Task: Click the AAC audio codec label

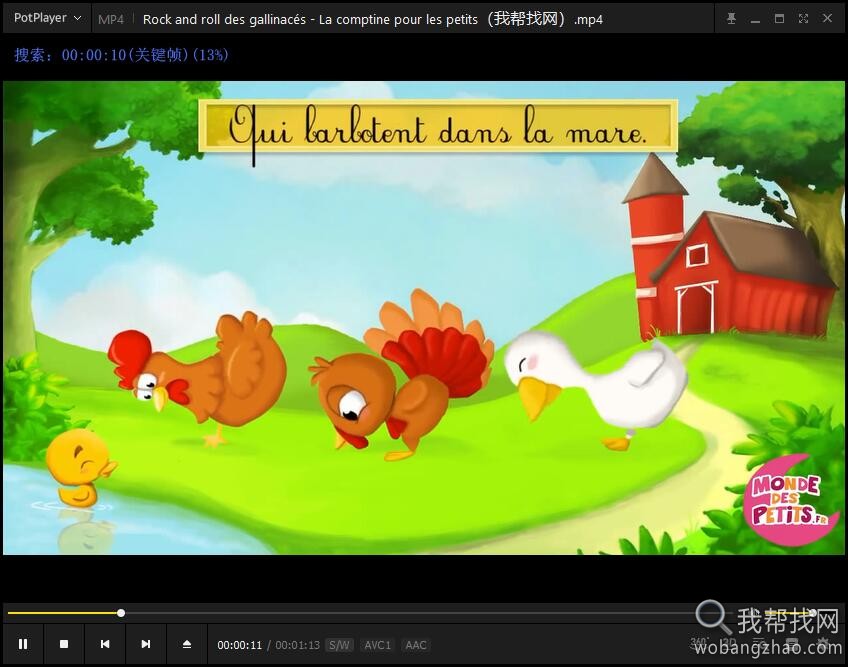Action: (x=416, y=645)
